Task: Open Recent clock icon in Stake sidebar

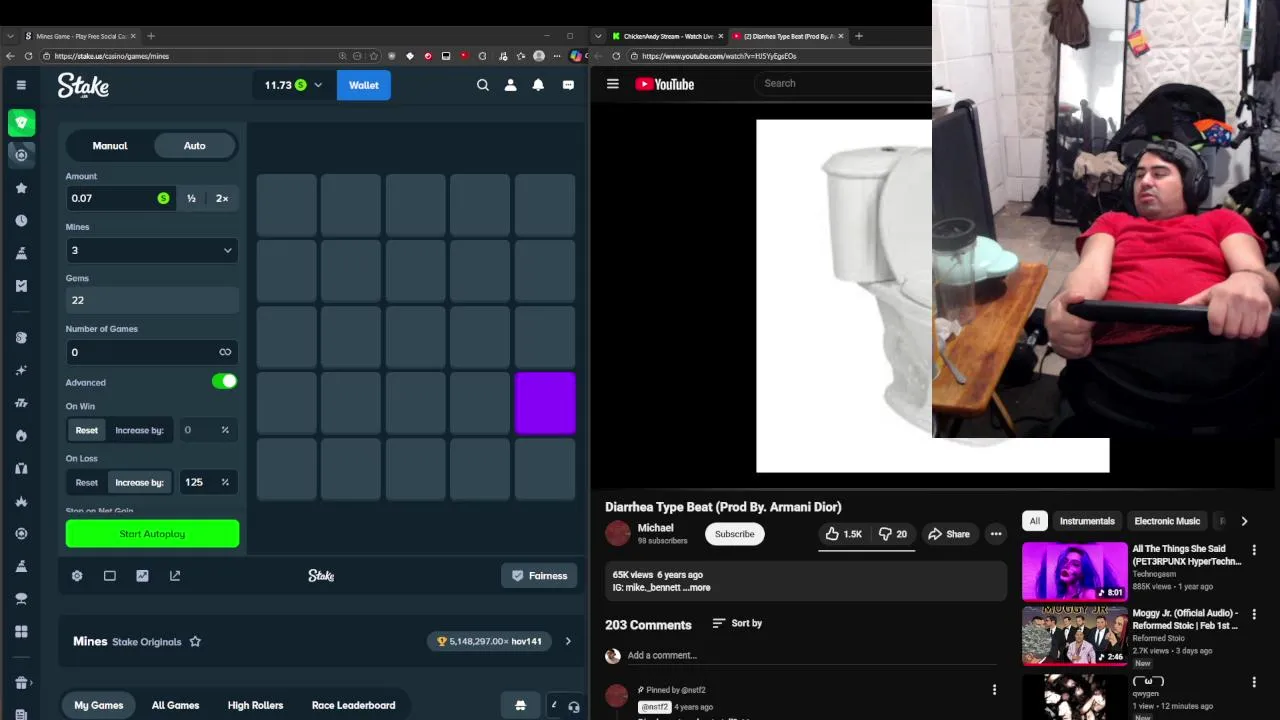Action: click(21, 220)
